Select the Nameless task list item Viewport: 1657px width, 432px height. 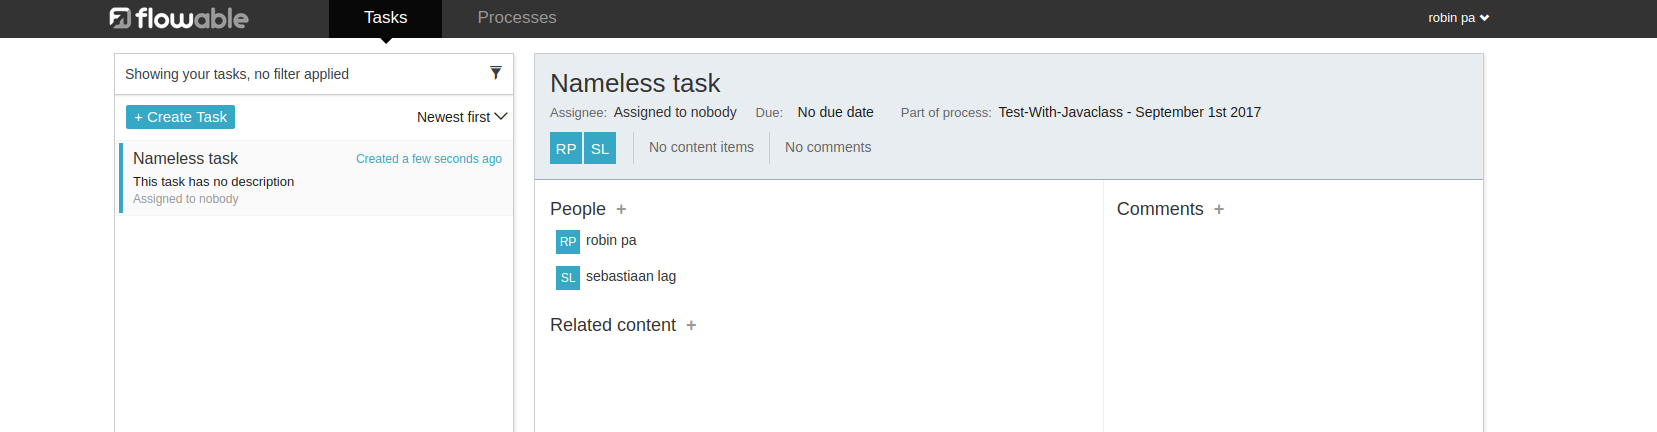[x=316, y=178]
